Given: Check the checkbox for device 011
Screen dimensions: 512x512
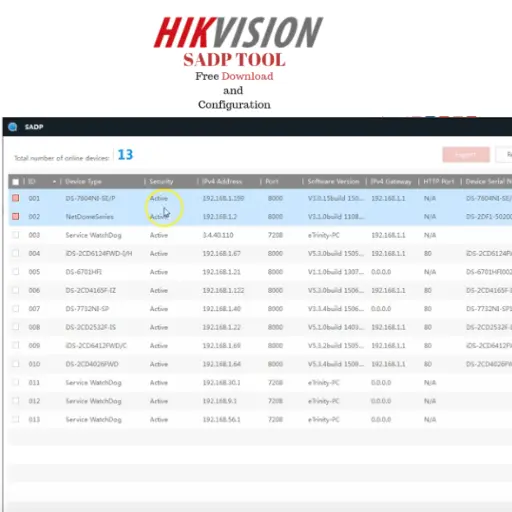Looking at the screenshot, I should [15, 382].
